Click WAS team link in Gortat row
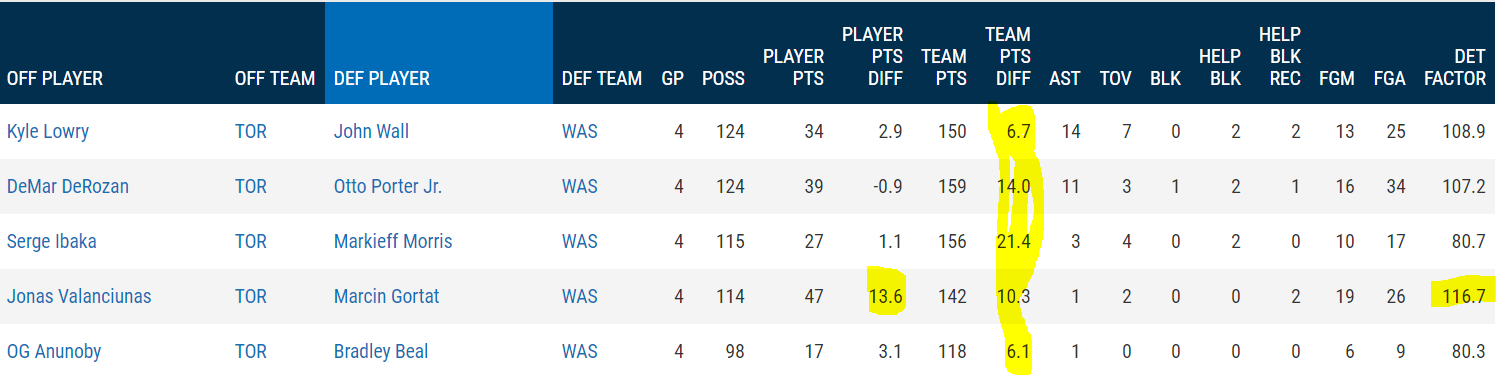This screenshot has height=377, width=1496. point(580,296)
